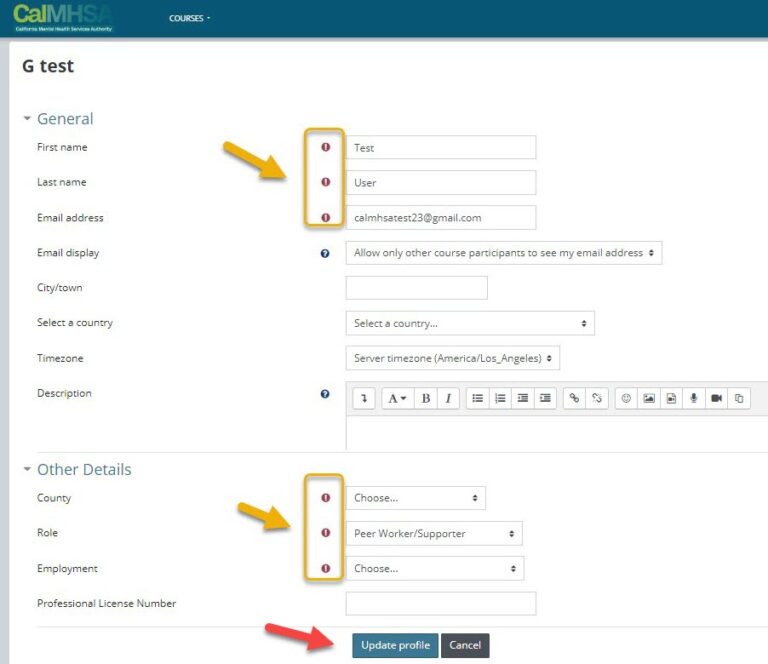768x664 pixels.
Task: Insert an image in Description
Action: [x=648, y=398]
